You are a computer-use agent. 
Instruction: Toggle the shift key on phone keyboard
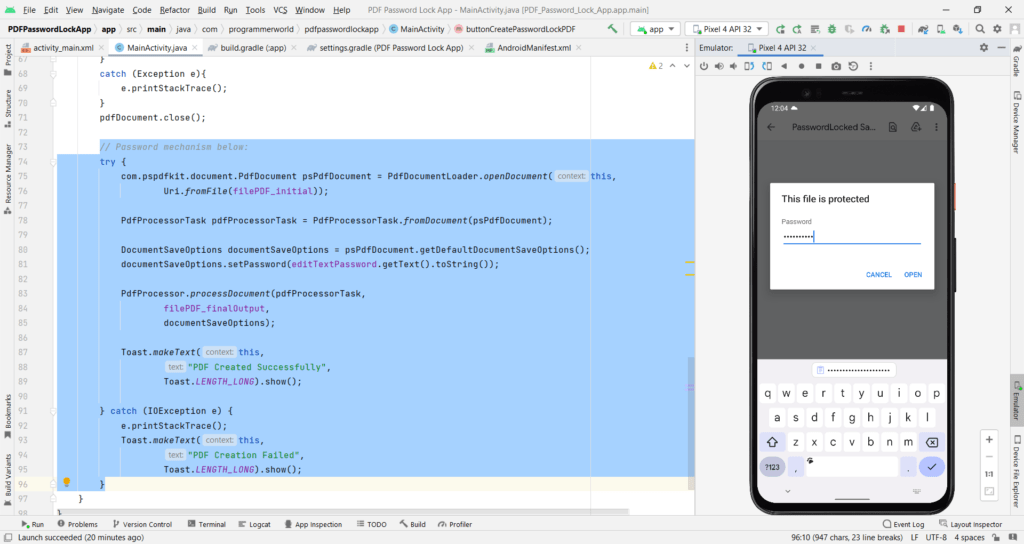[x=772, y=442]
